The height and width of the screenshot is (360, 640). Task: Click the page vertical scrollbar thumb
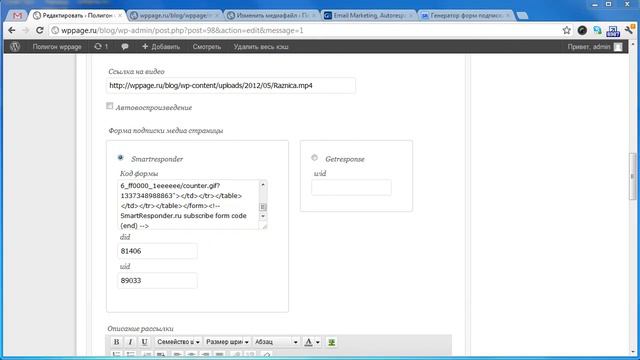(632, 176)
